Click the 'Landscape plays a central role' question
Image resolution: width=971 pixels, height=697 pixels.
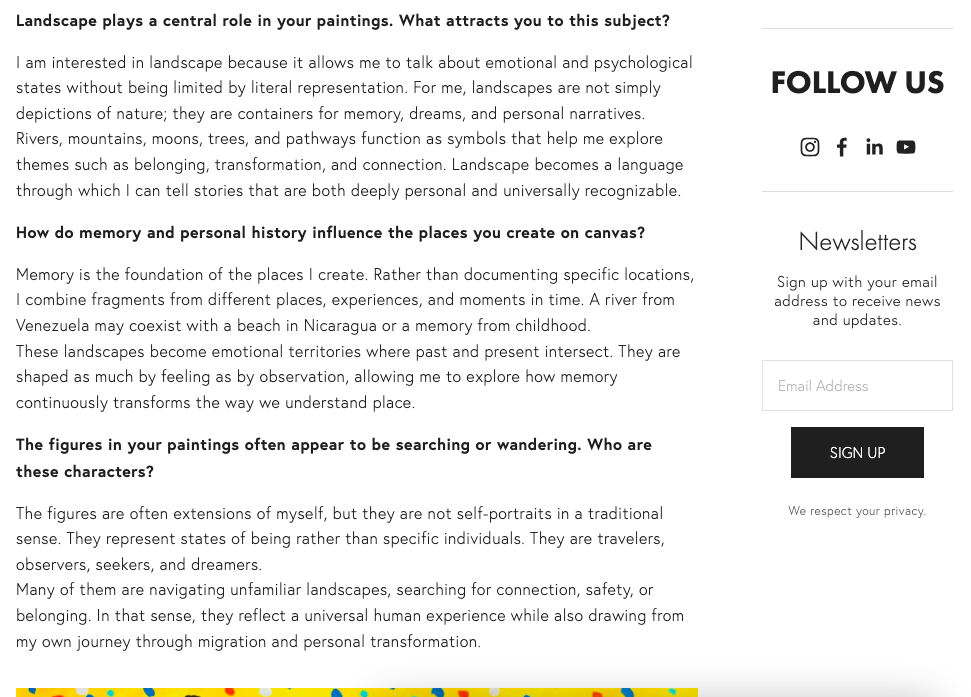coord(342,21)
